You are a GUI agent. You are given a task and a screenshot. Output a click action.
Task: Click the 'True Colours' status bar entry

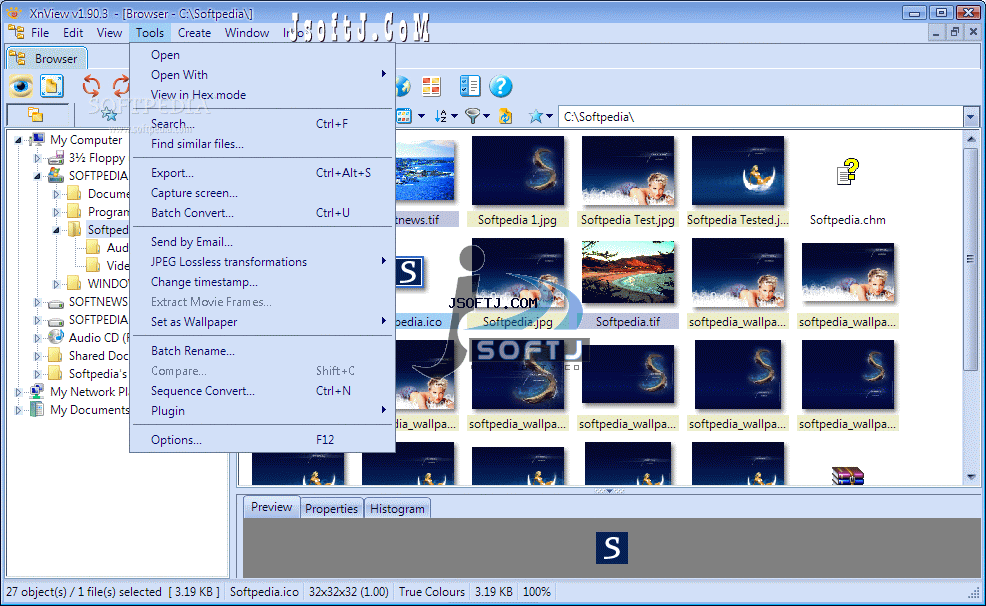click(431, 592)
